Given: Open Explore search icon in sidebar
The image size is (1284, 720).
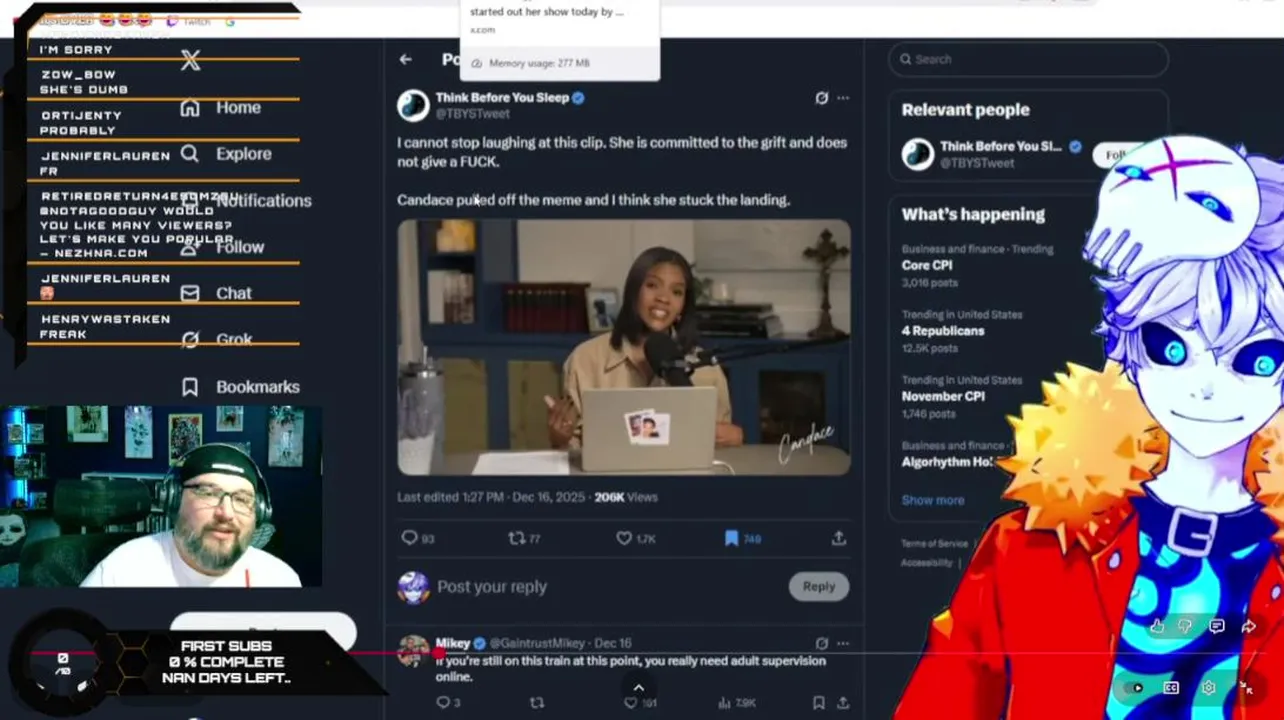Looking at the screenshot, I should [x=190, y=154].
